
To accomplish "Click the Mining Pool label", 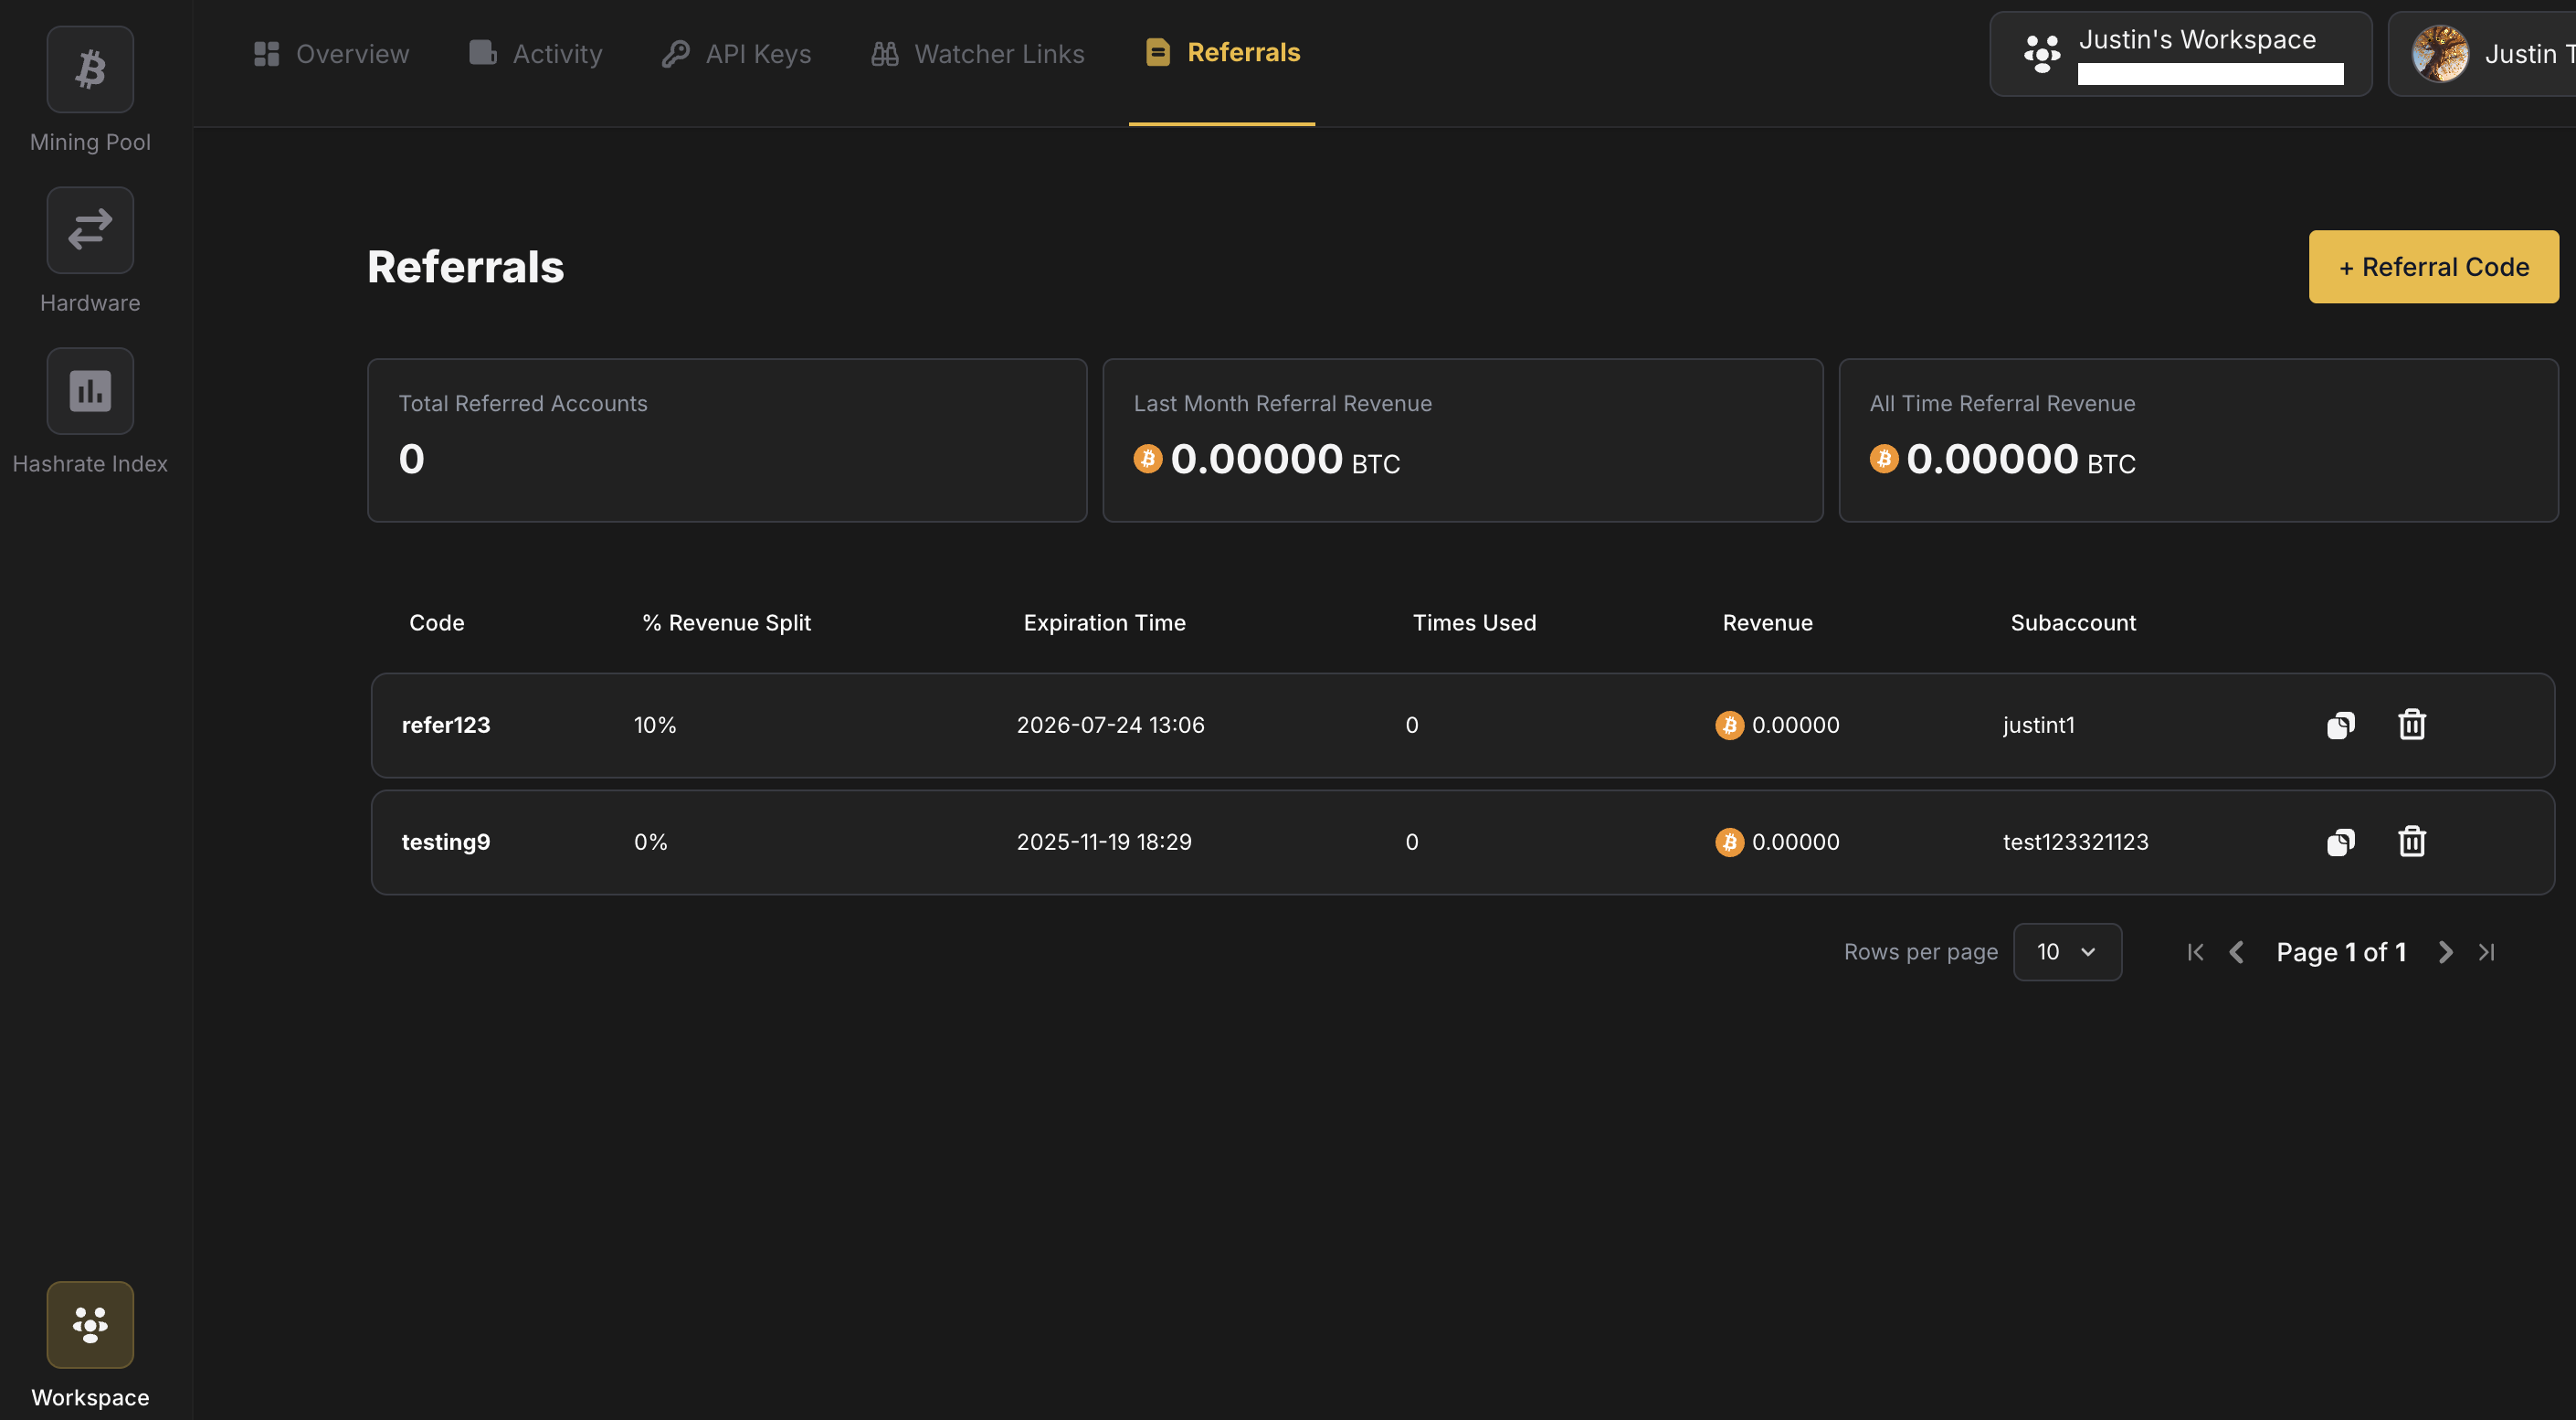I will (x=90, y=142).
